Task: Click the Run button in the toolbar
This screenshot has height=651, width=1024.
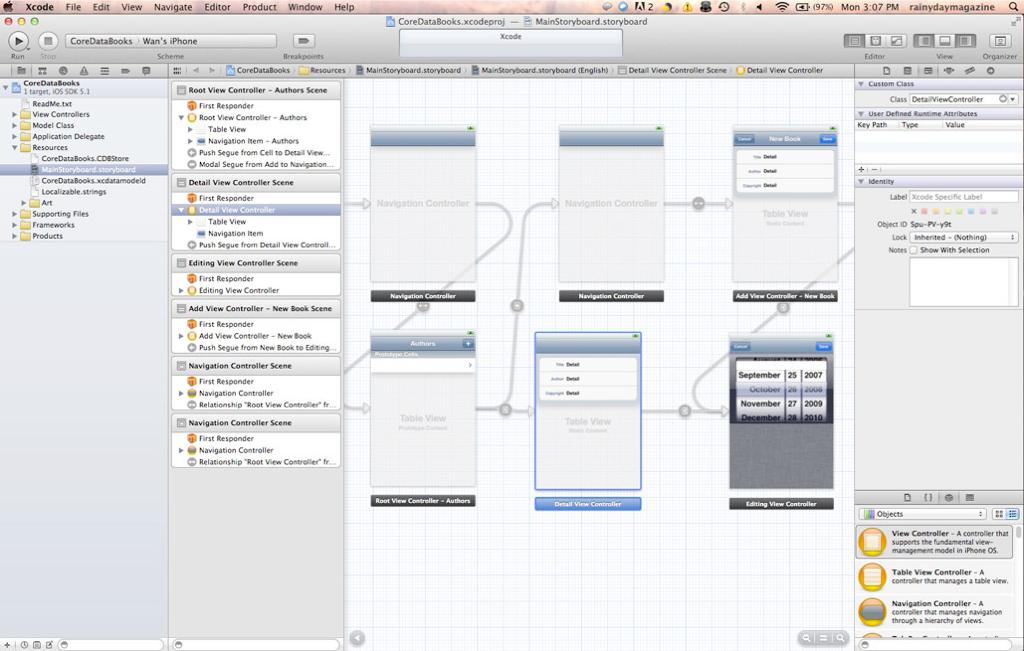Action: tap(18, 41)
